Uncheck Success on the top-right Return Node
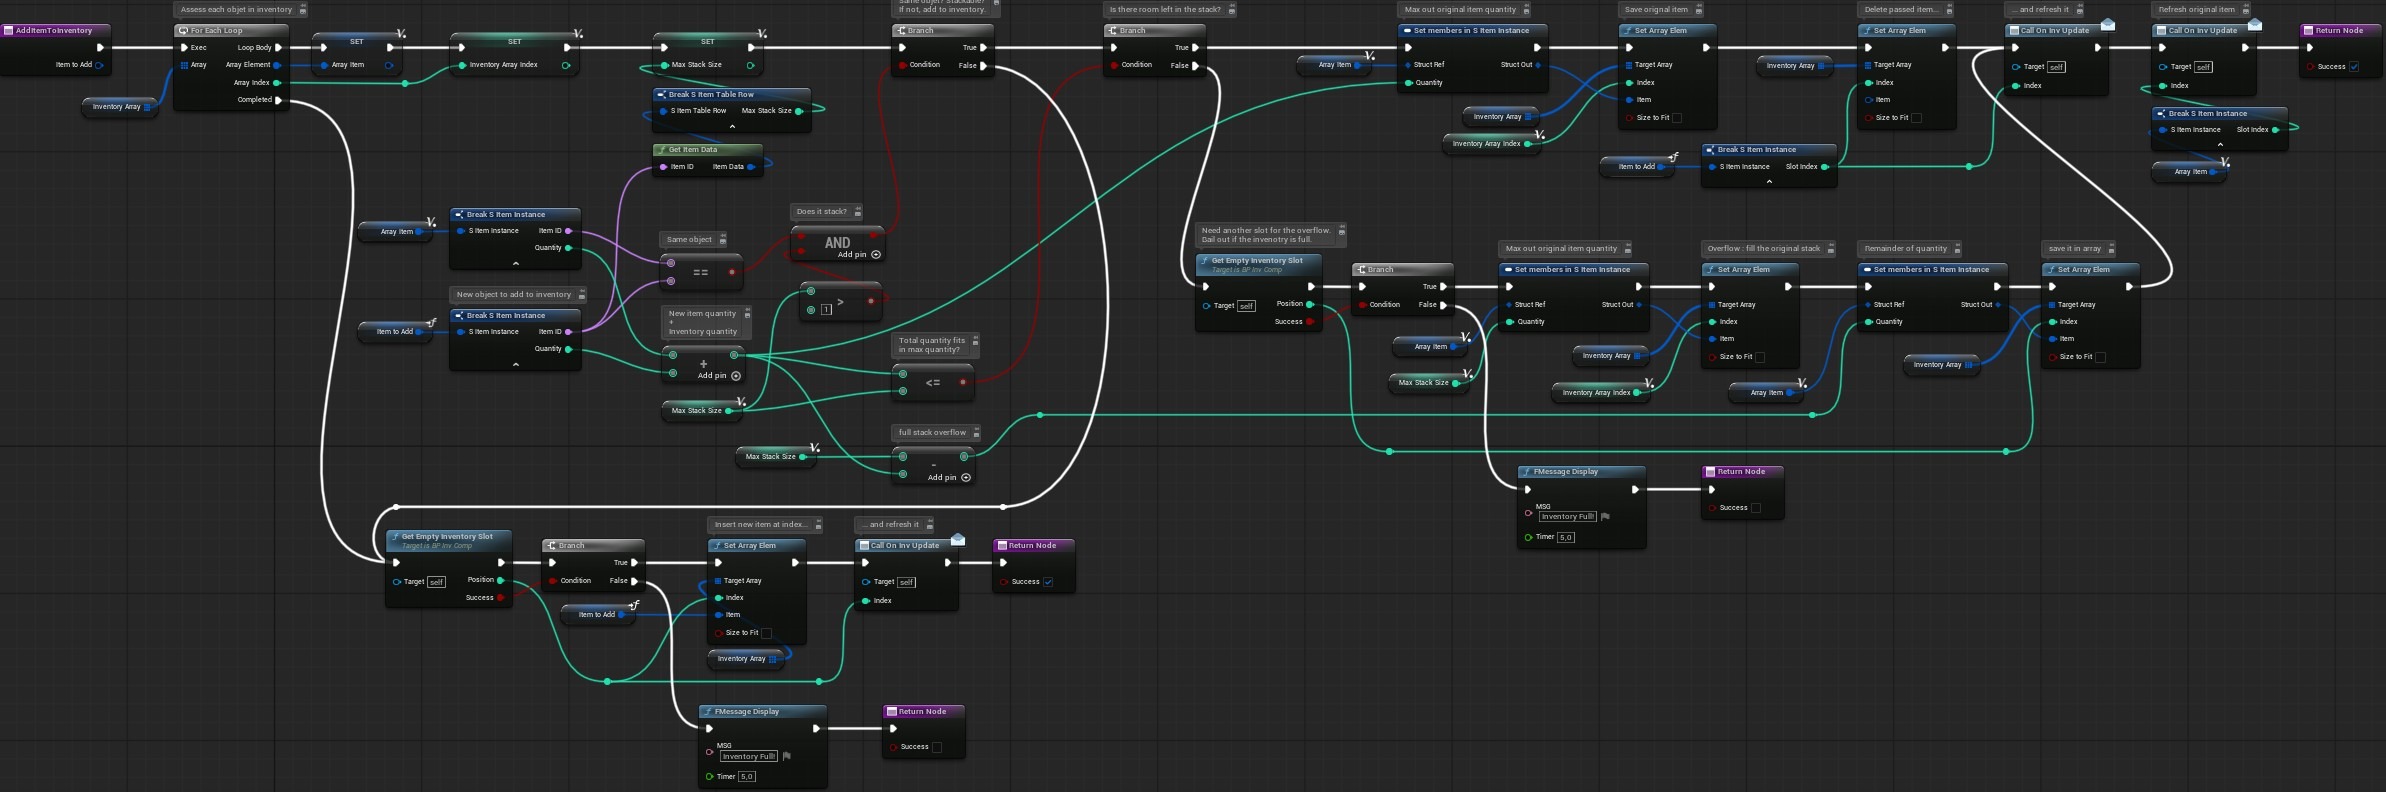The height and width of the screenshot is (792, 2386). tap(2354, 67)
